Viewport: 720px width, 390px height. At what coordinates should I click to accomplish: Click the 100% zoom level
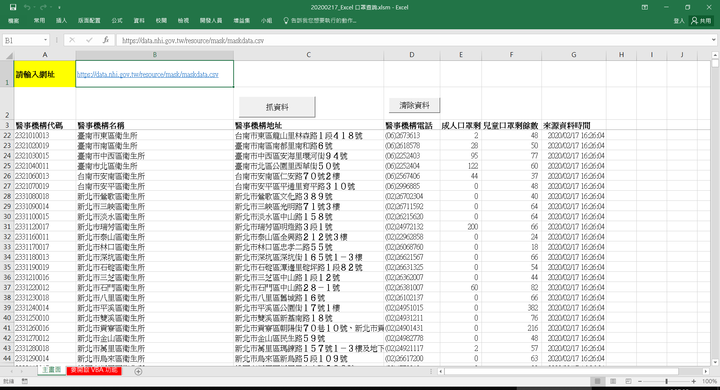point(709,381)
